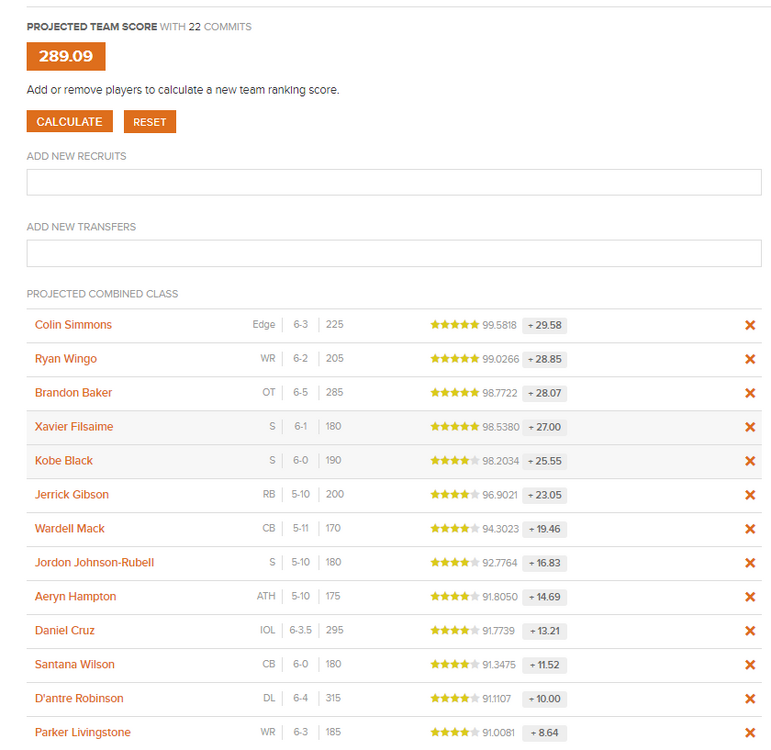Image resolution: width=771 pixels, height=750 pixels.
Task: View Aeryn Hampton's player page
Action: click(x=75, y=597)
